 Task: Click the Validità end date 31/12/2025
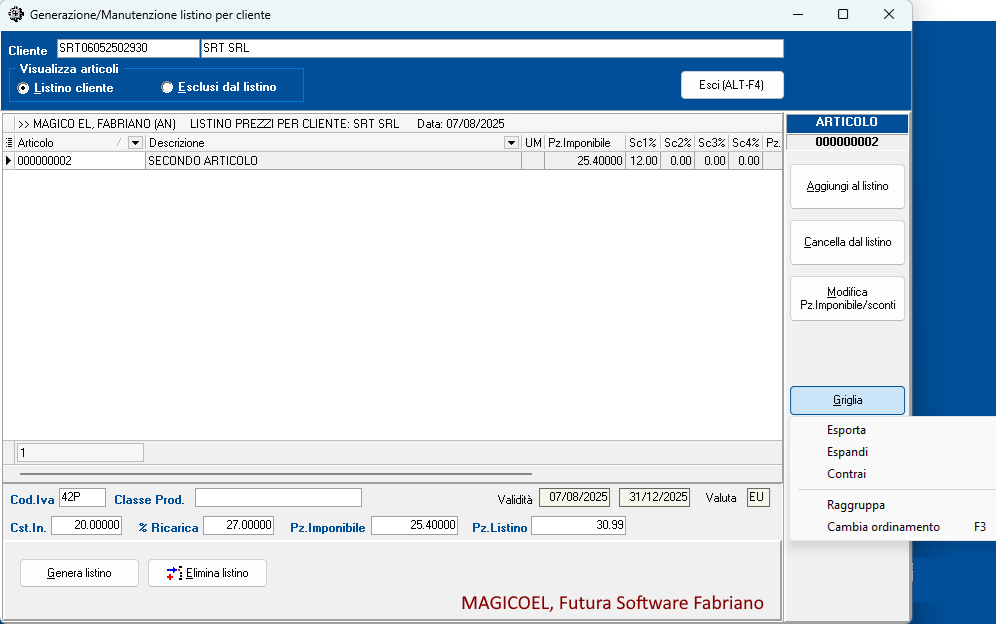pos(655,498)
